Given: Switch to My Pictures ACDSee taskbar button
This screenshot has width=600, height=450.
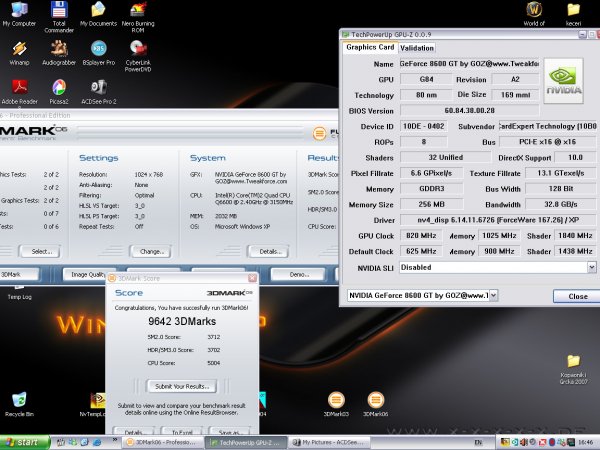Looking at the screenshot, I should click(x=328, y=442).
